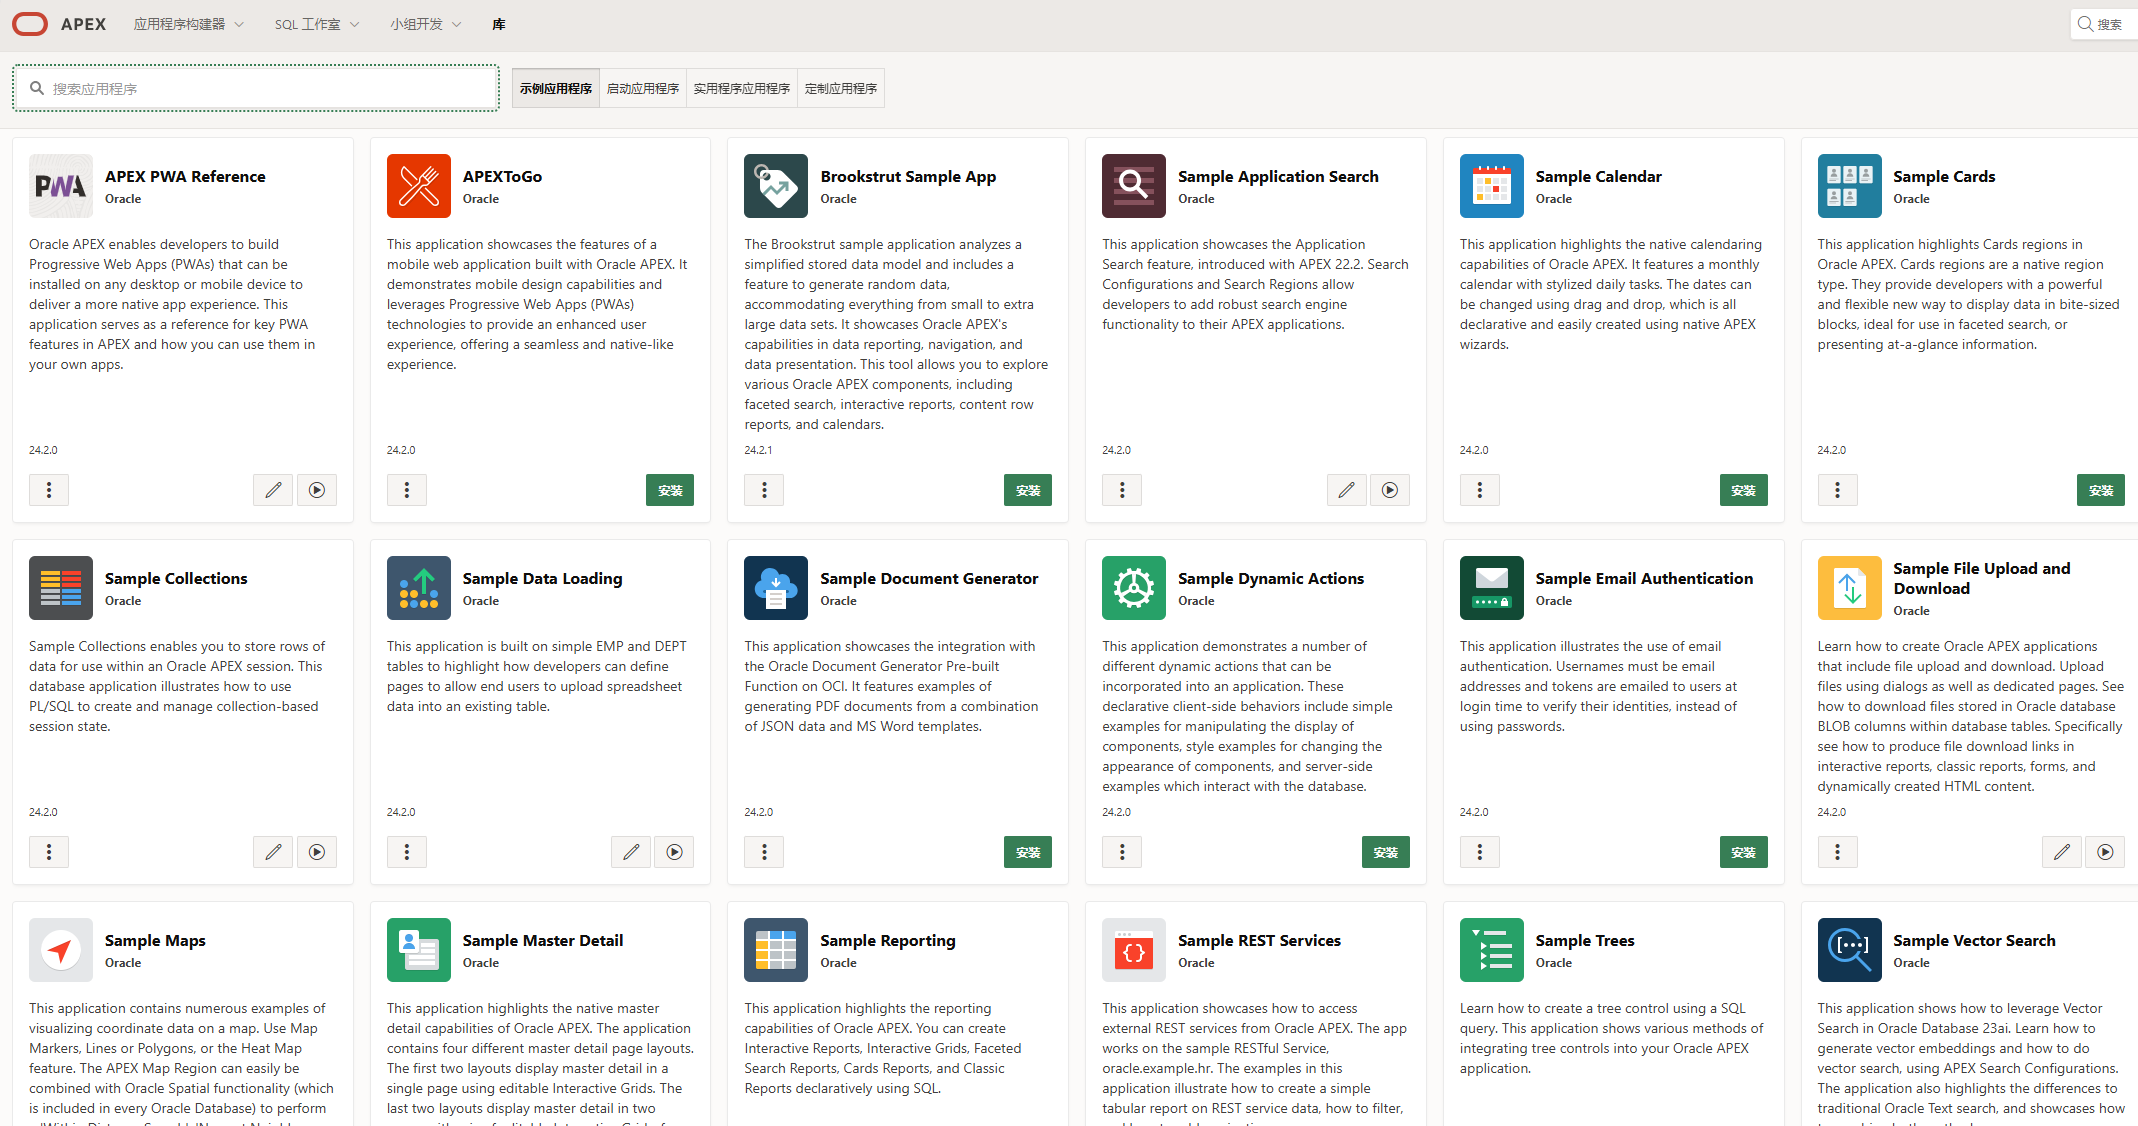Run the Sample Collections app
The height and width of the screenshot is (1126, 2138).
pos(317,852)
